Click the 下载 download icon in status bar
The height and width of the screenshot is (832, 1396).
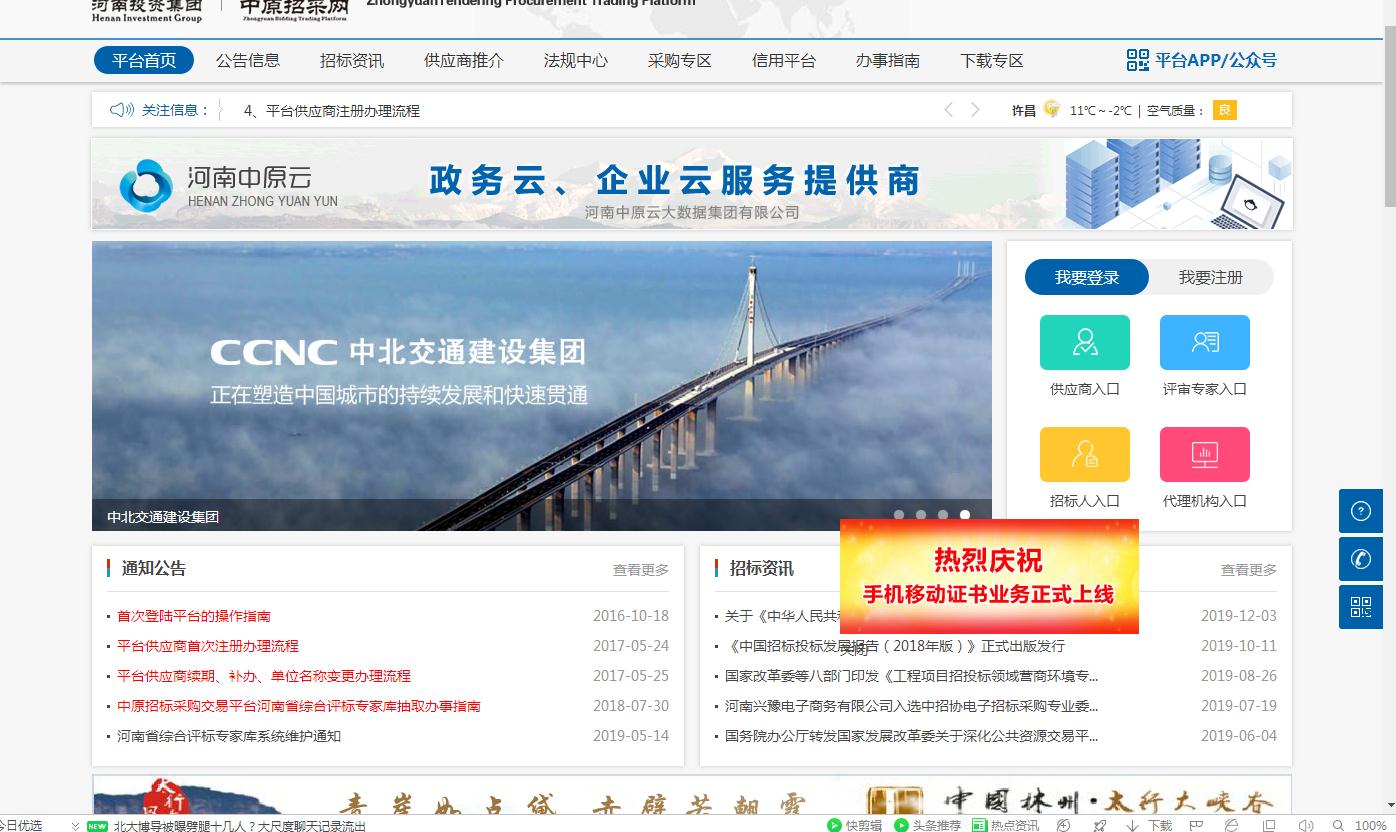[1150, 825]
